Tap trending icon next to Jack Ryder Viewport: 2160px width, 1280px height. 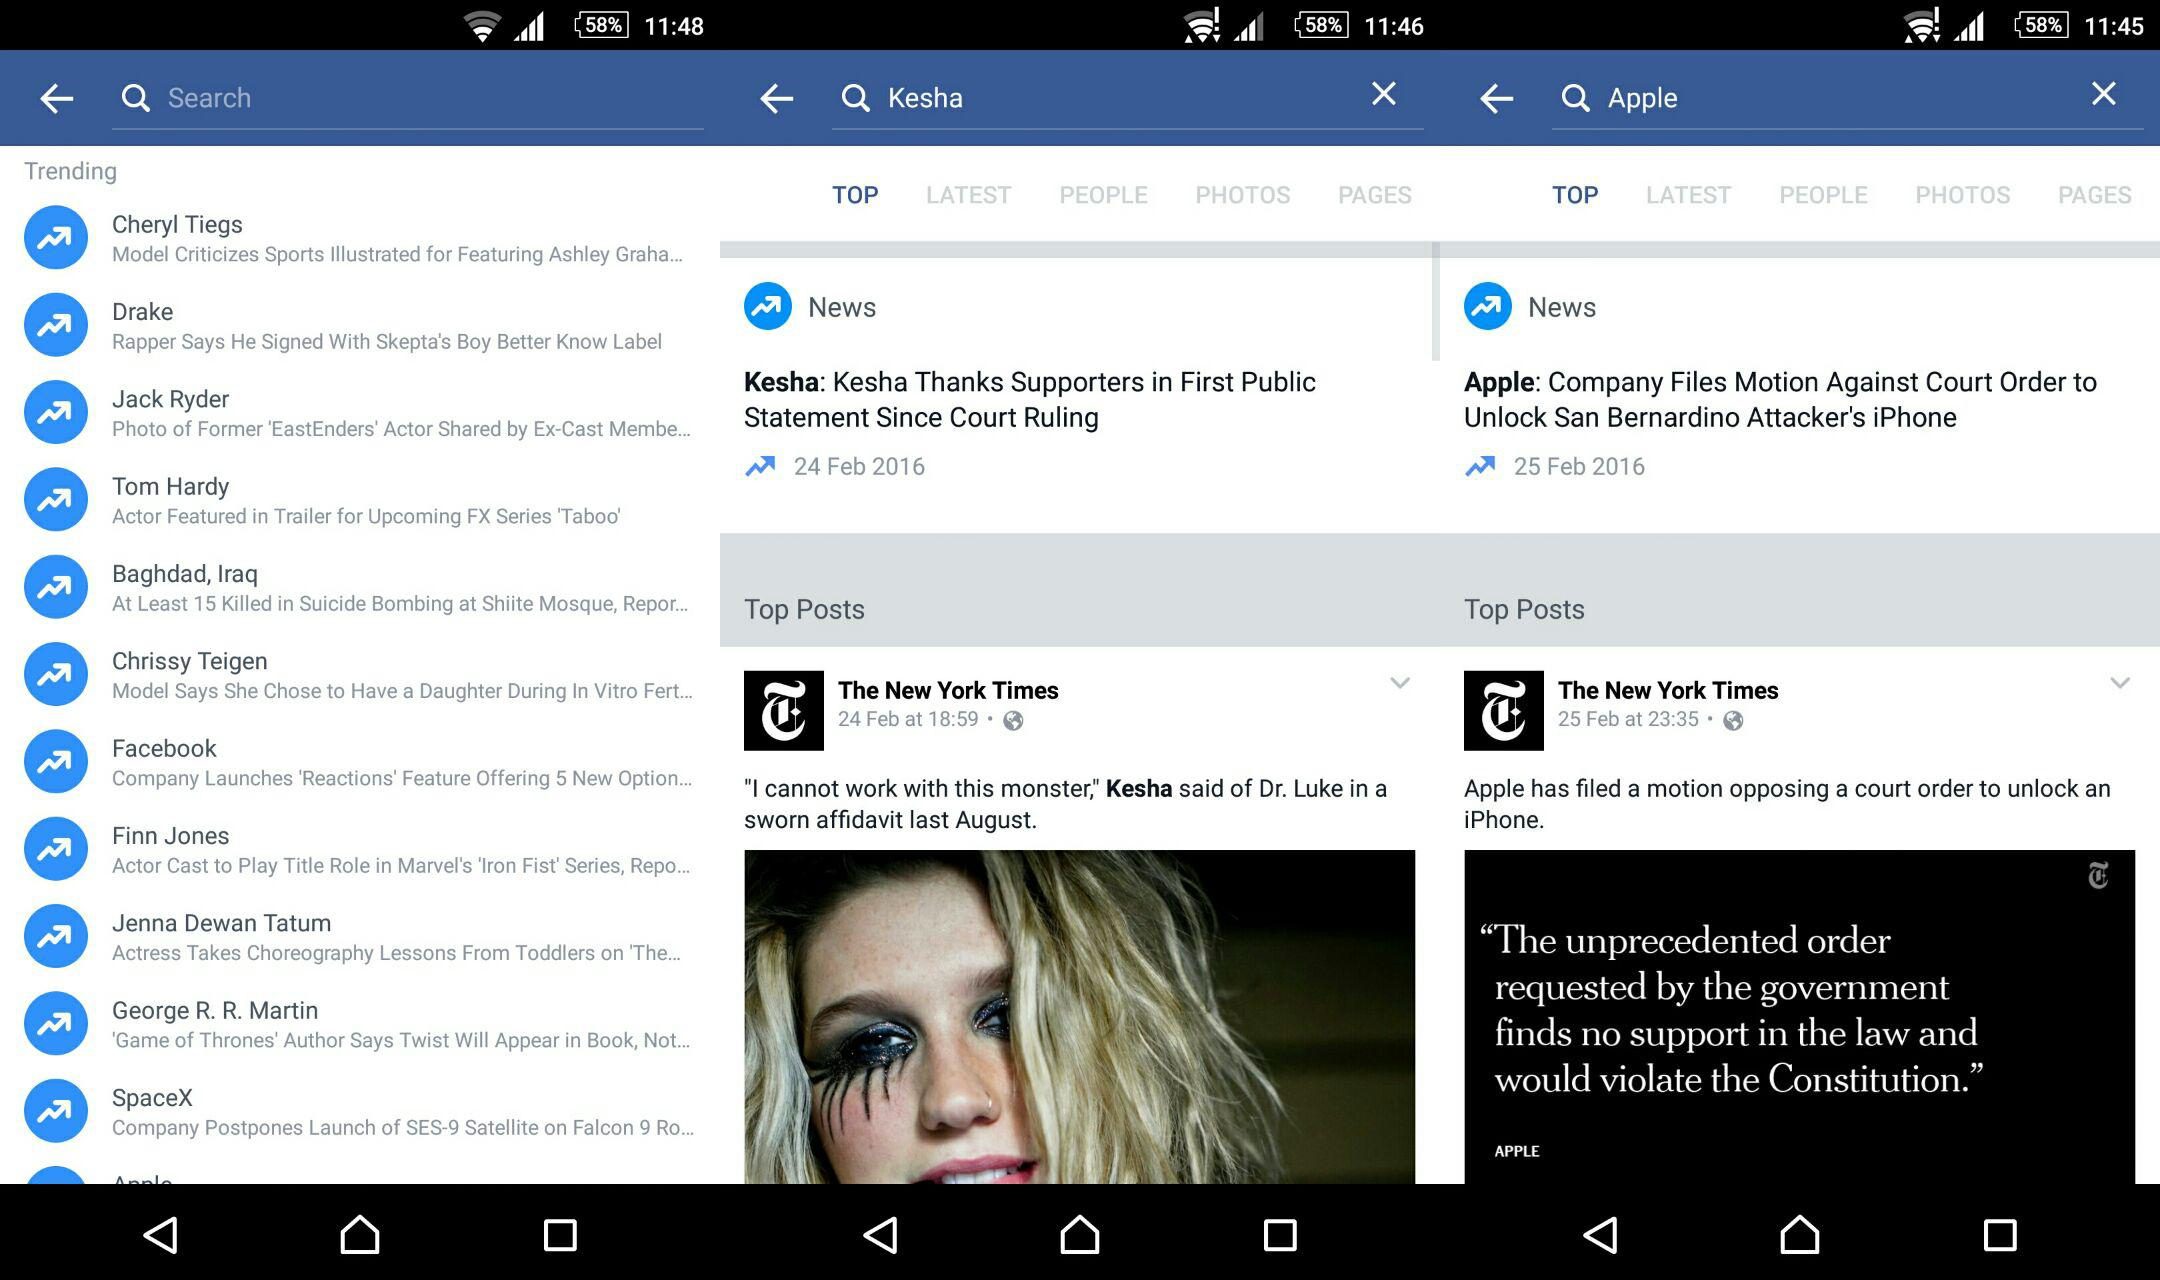click(56, 412)
